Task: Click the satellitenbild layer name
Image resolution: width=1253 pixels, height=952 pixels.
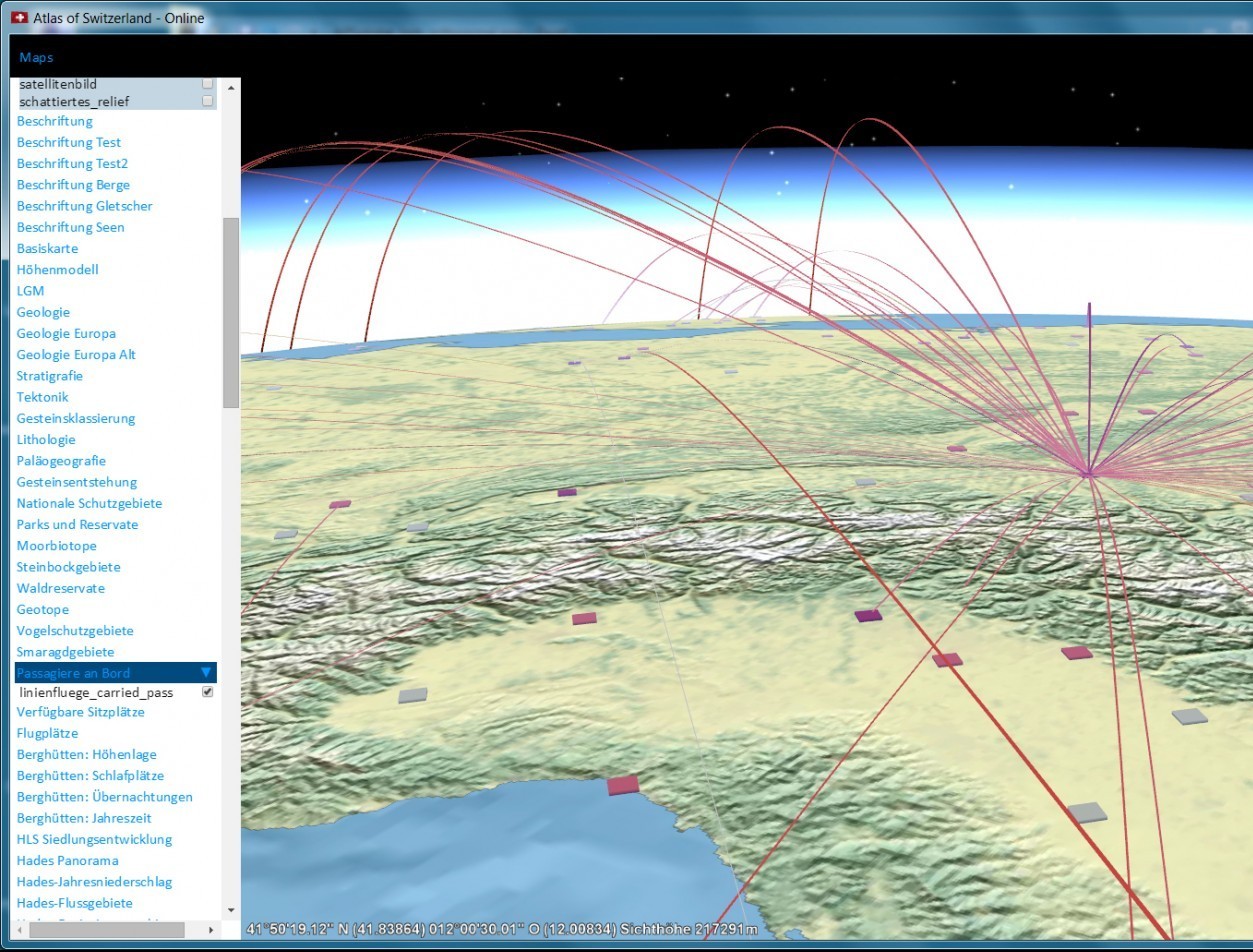Action: 58,84
